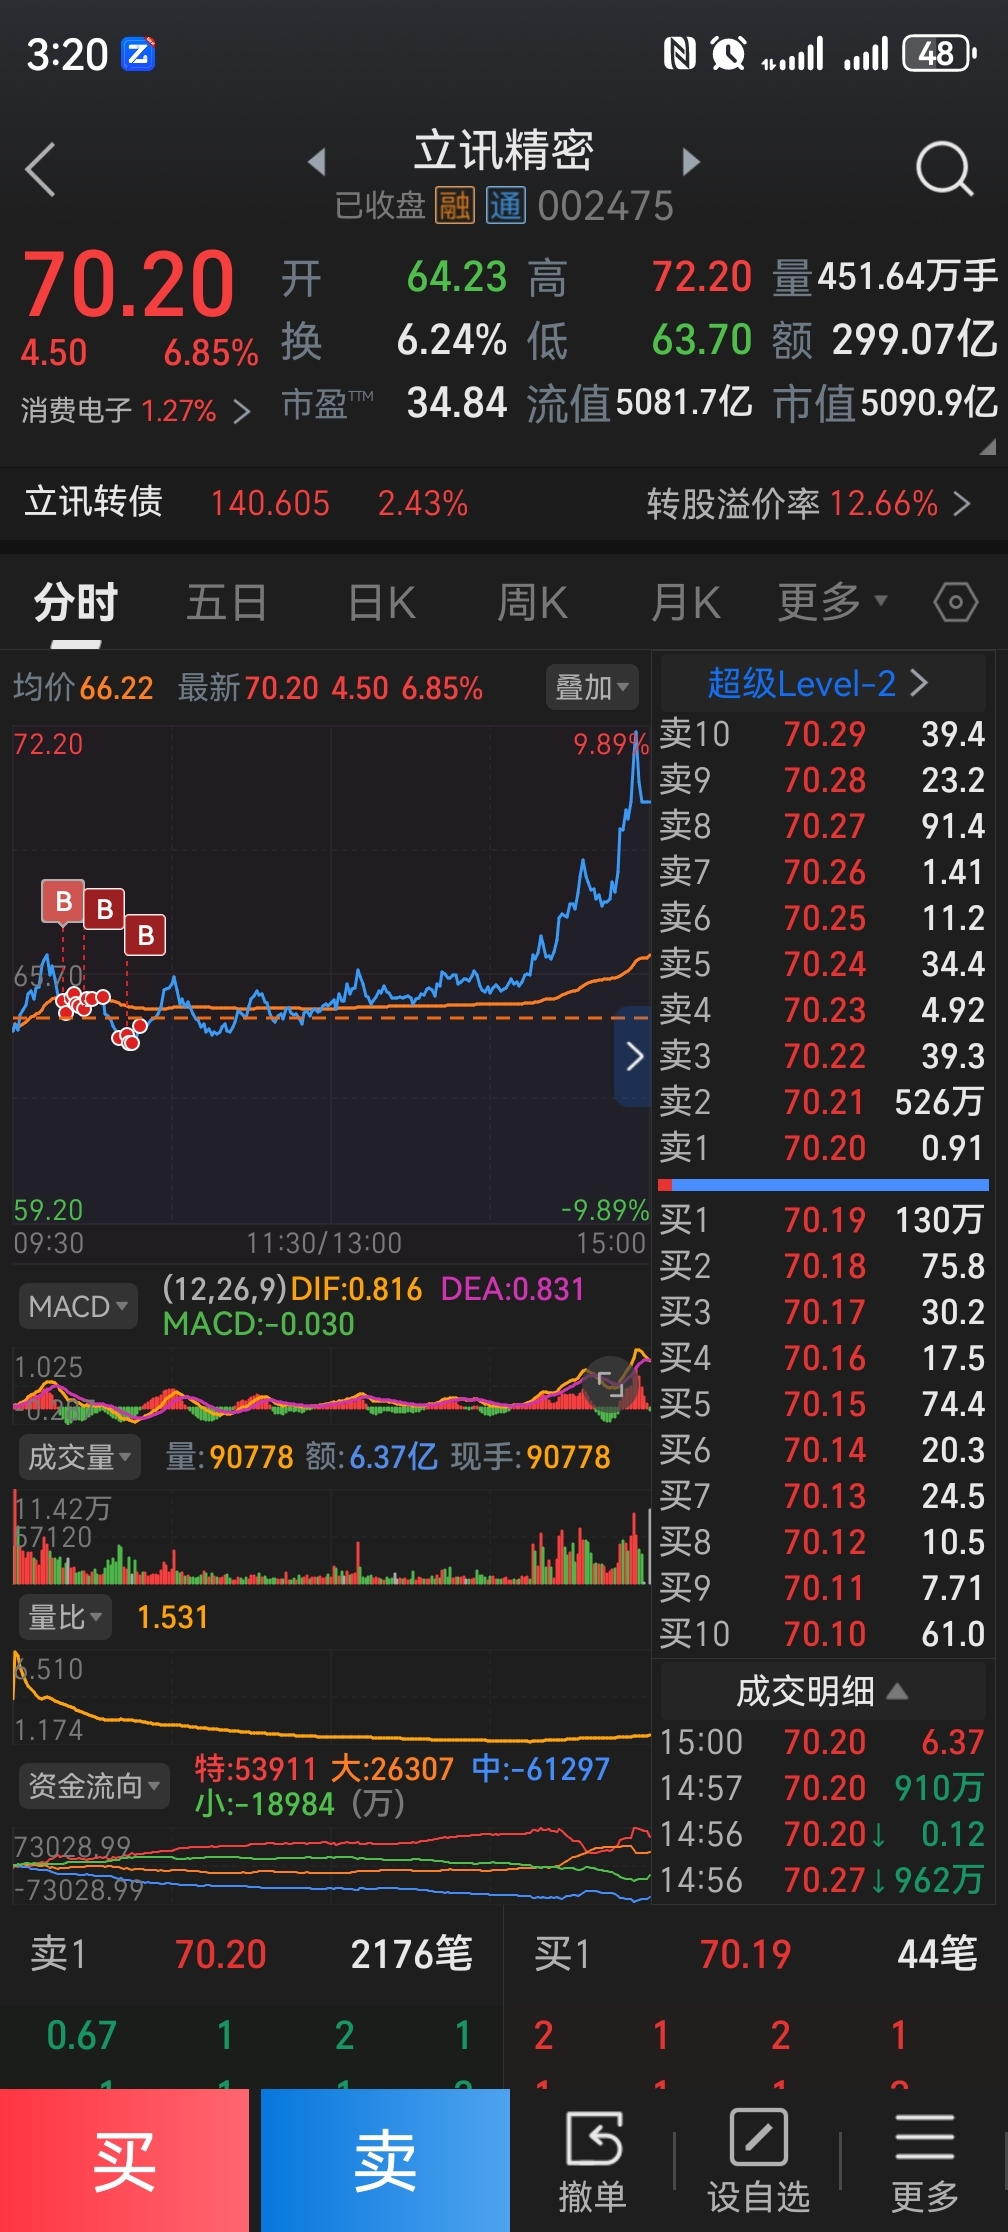
Task: Tap the 融 margin trading badge
Action: (x=454, y=206)
